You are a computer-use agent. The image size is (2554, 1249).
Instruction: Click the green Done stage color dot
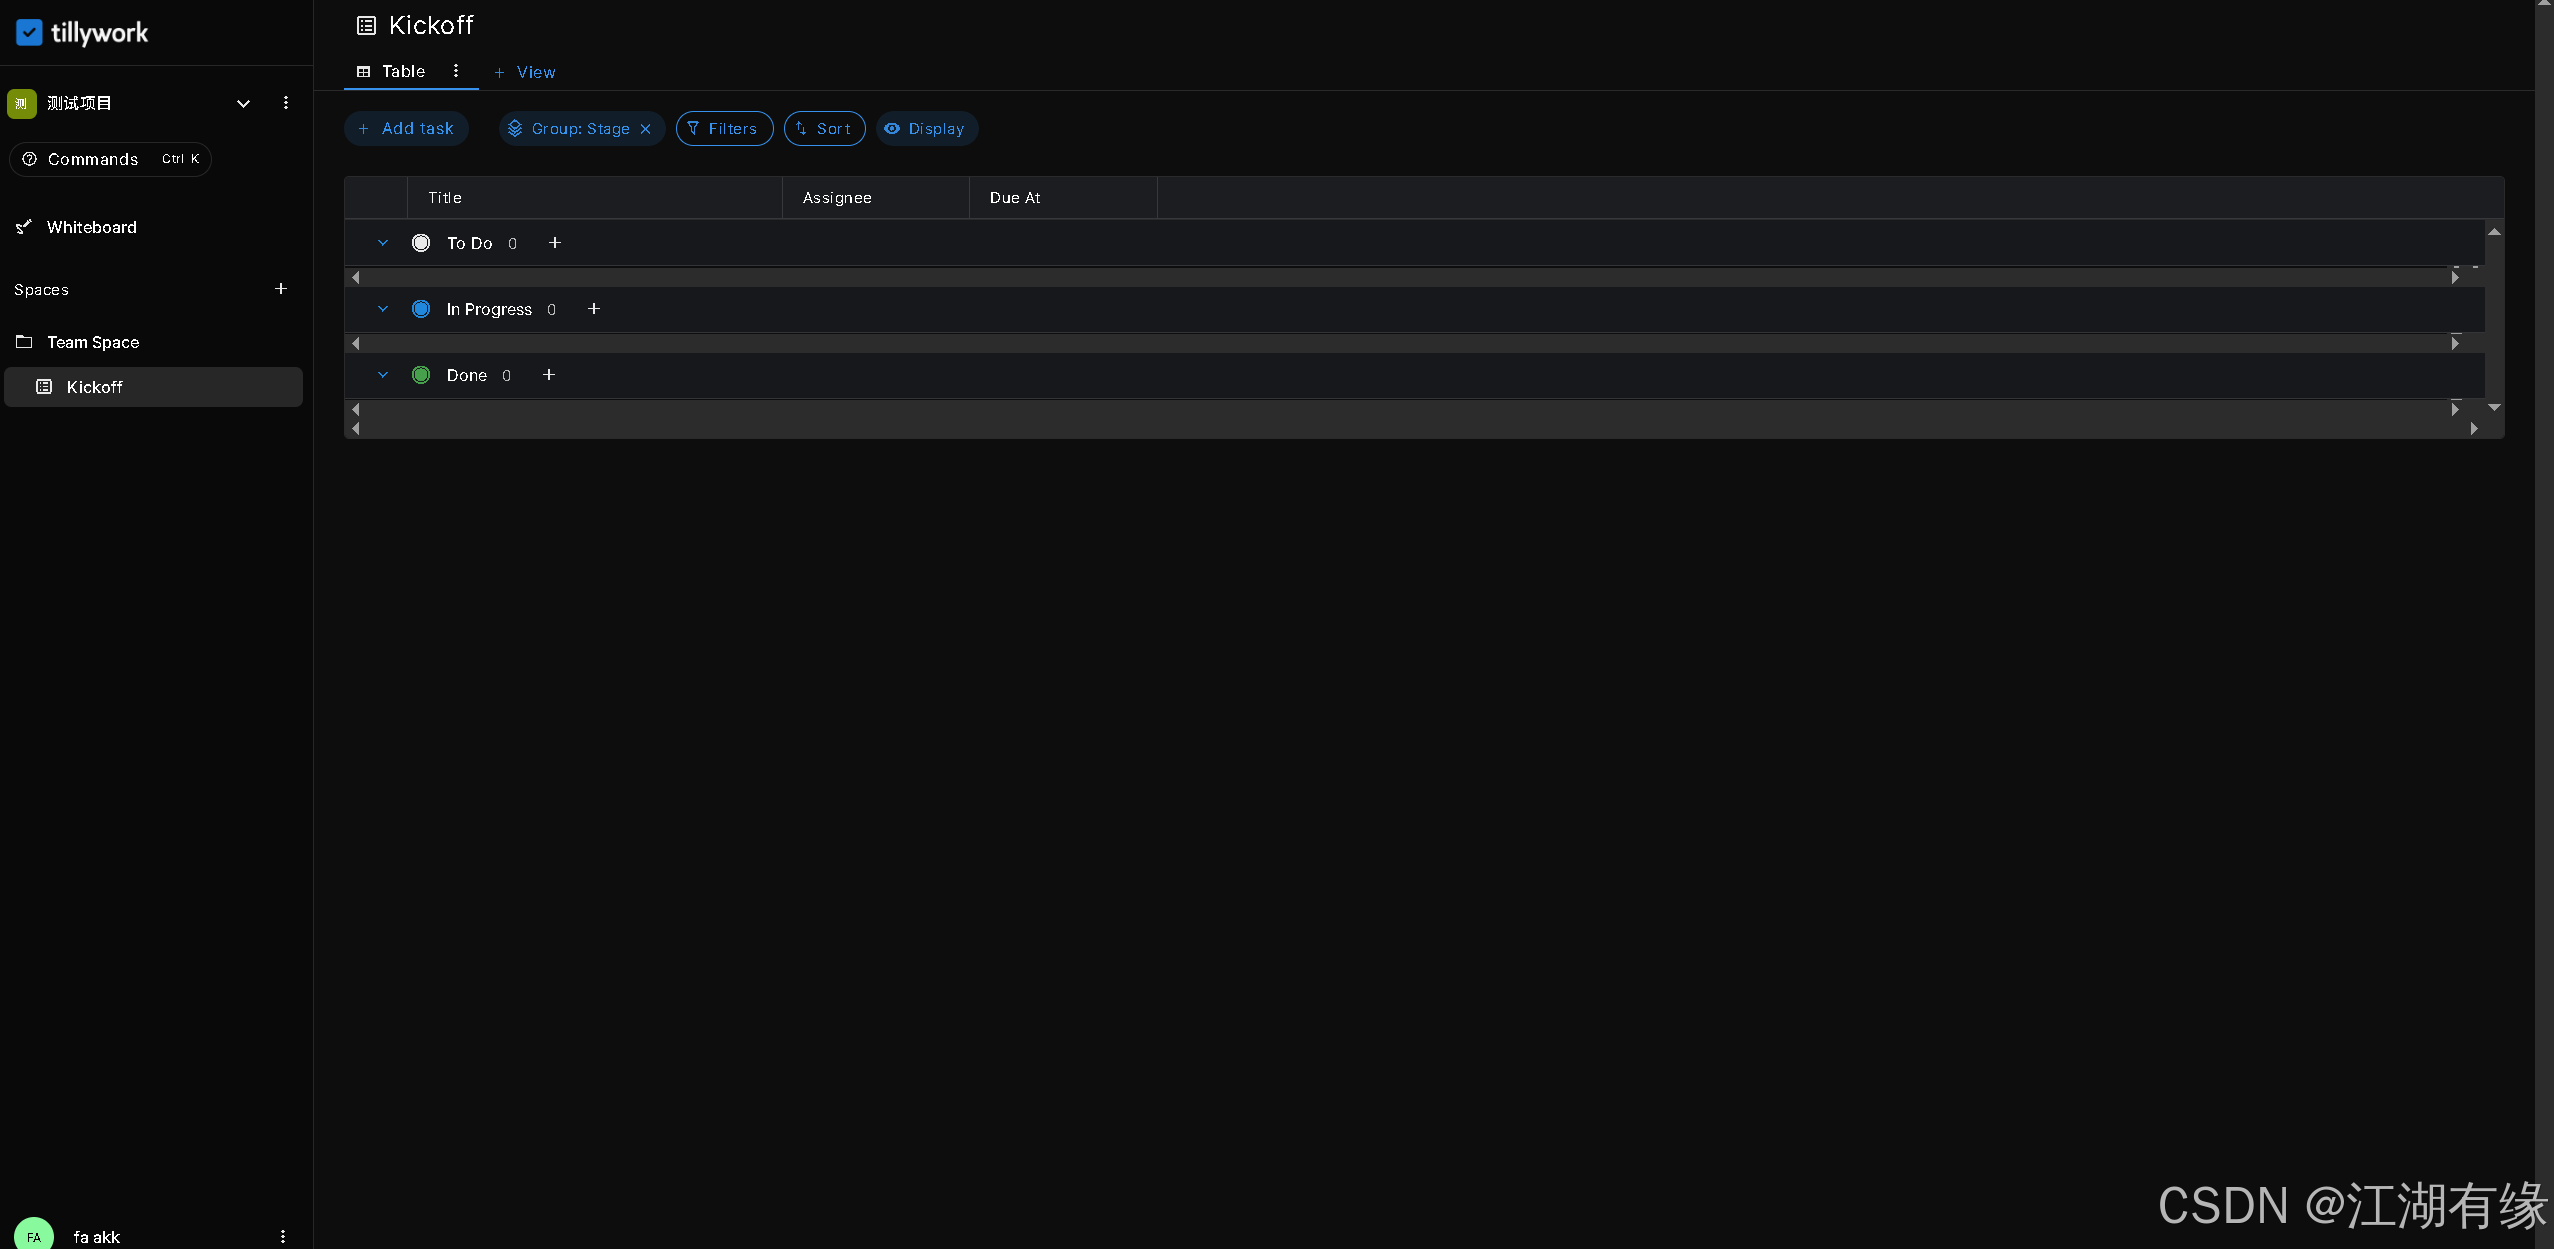point(420,374)
